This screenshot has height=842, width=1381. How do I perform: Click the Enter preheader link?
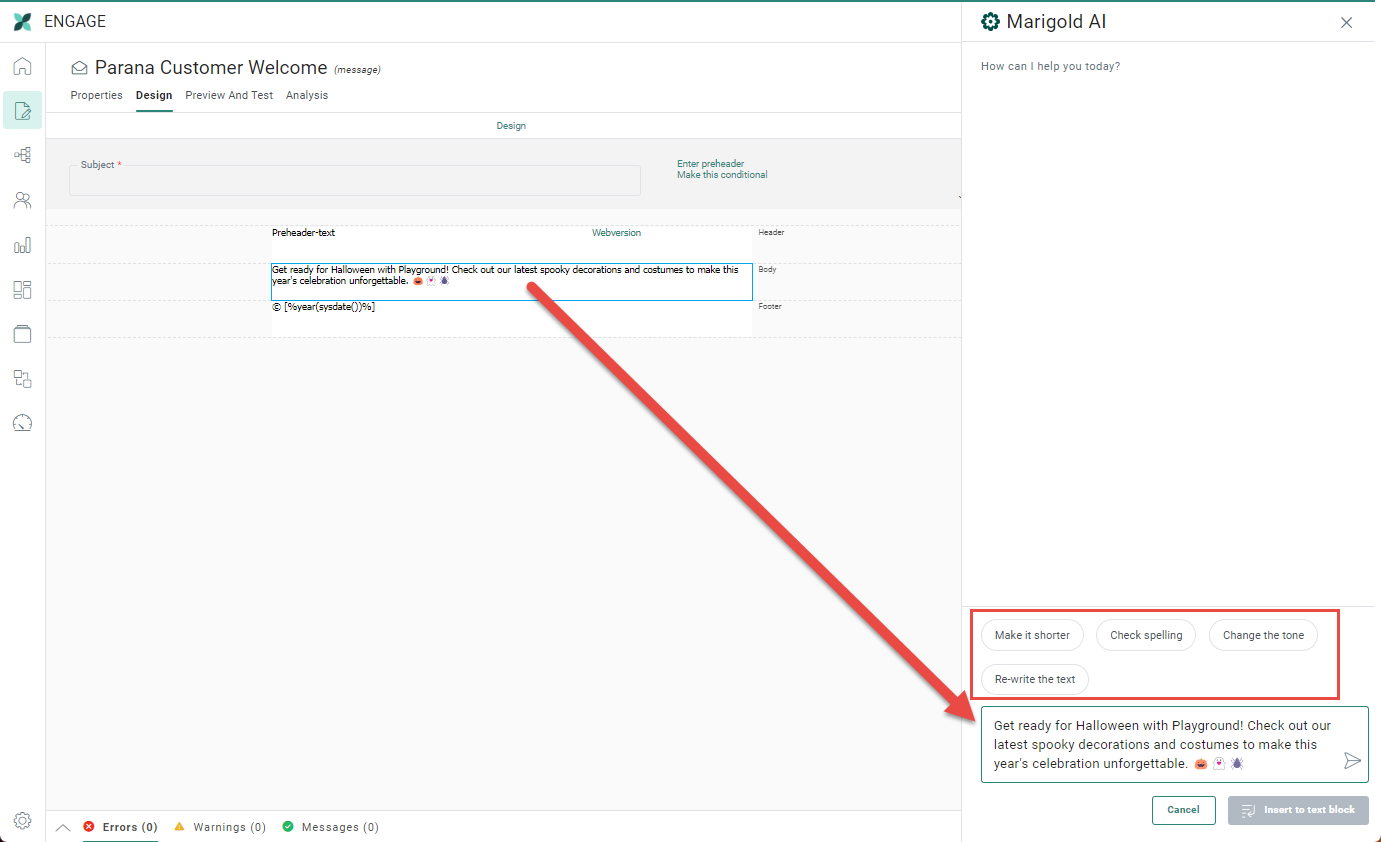(710, 164)
